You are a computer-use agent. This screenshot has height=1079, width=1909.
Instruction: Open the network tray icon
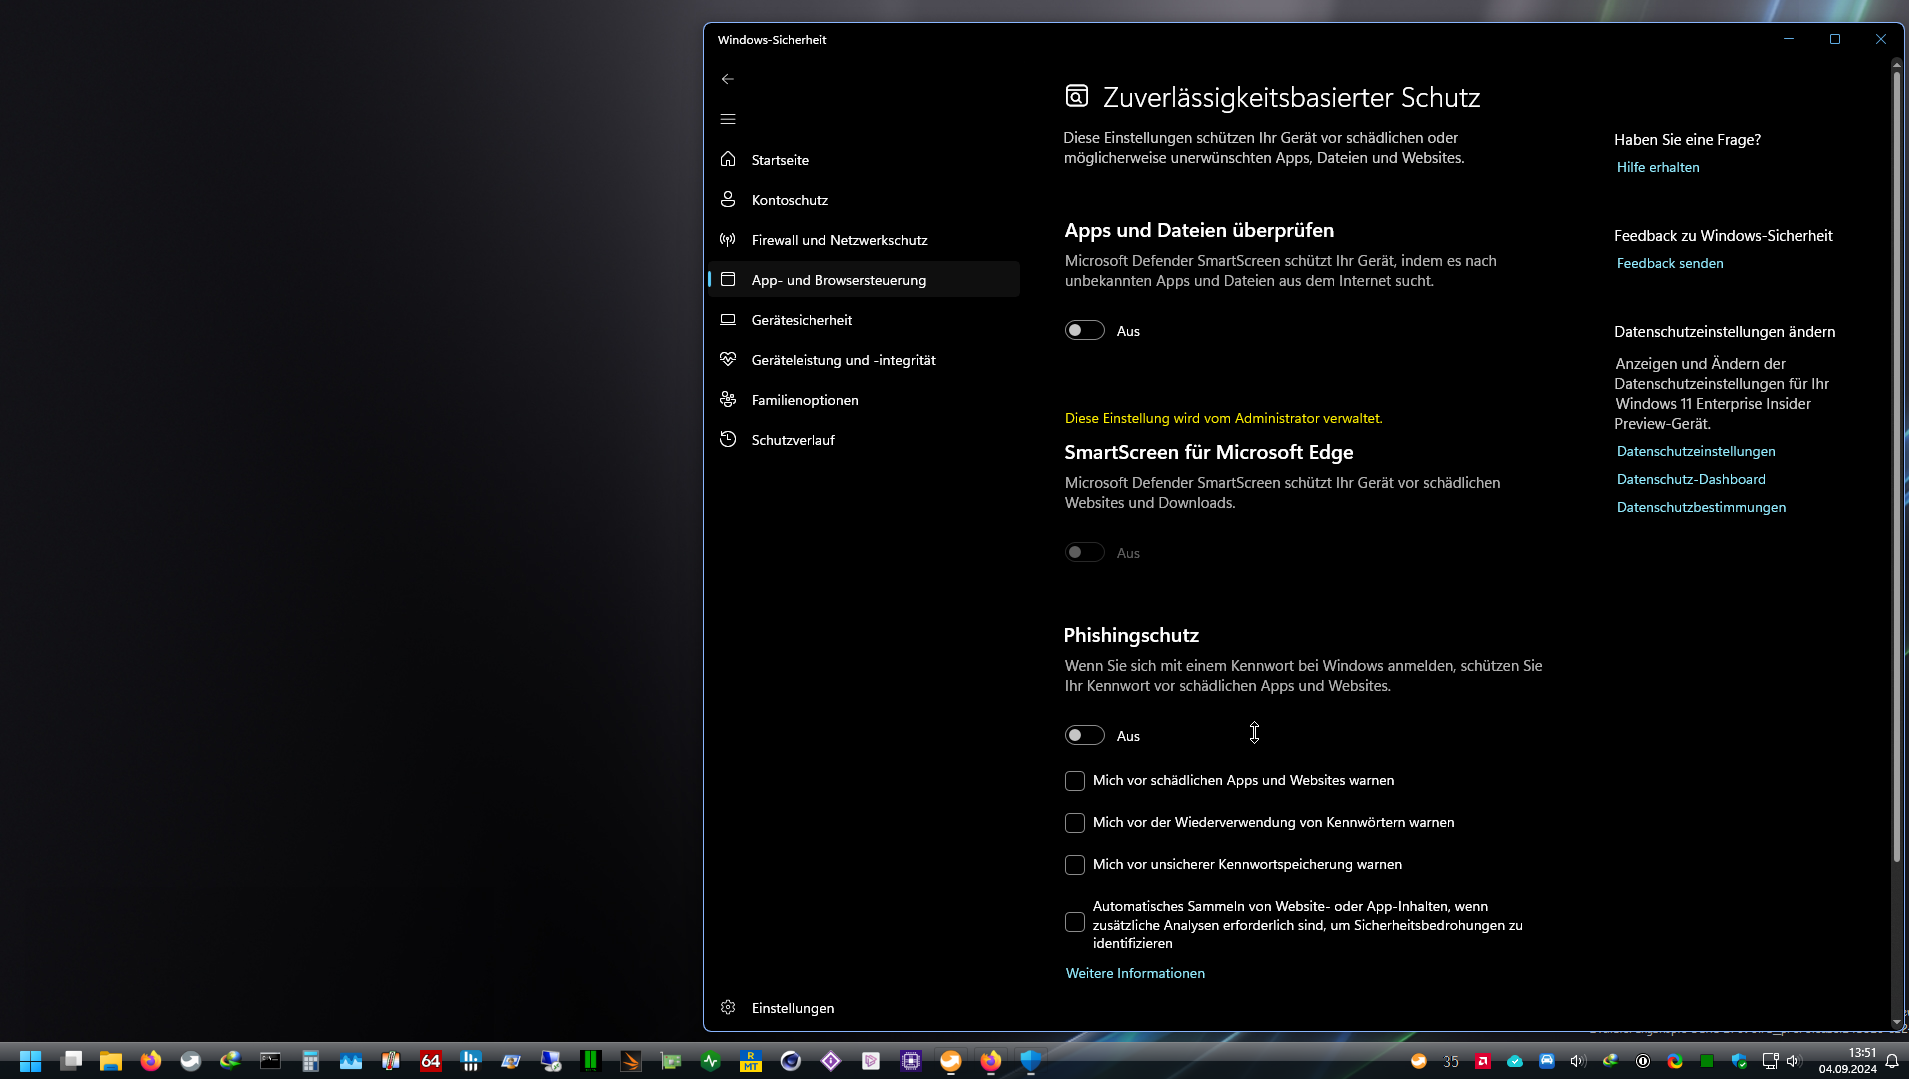[1770, 1062]
